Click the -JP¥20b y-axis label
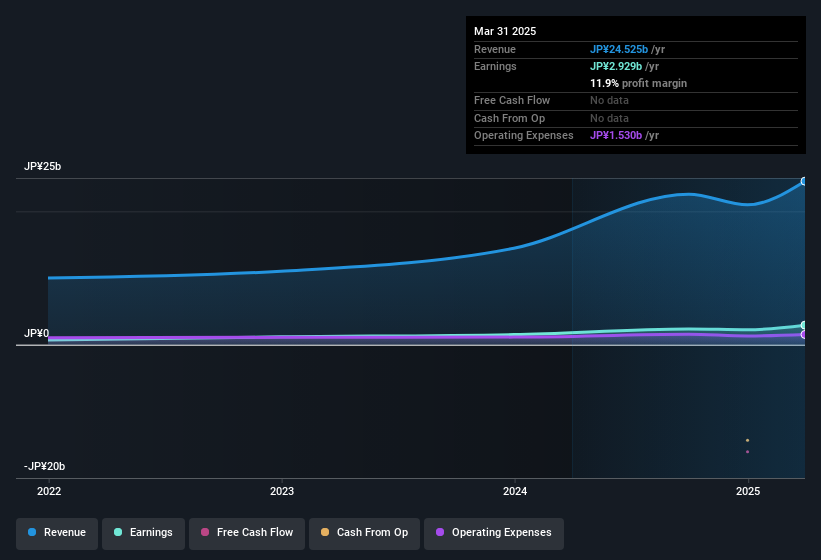The image size is (821, 560). coord(45,466)
